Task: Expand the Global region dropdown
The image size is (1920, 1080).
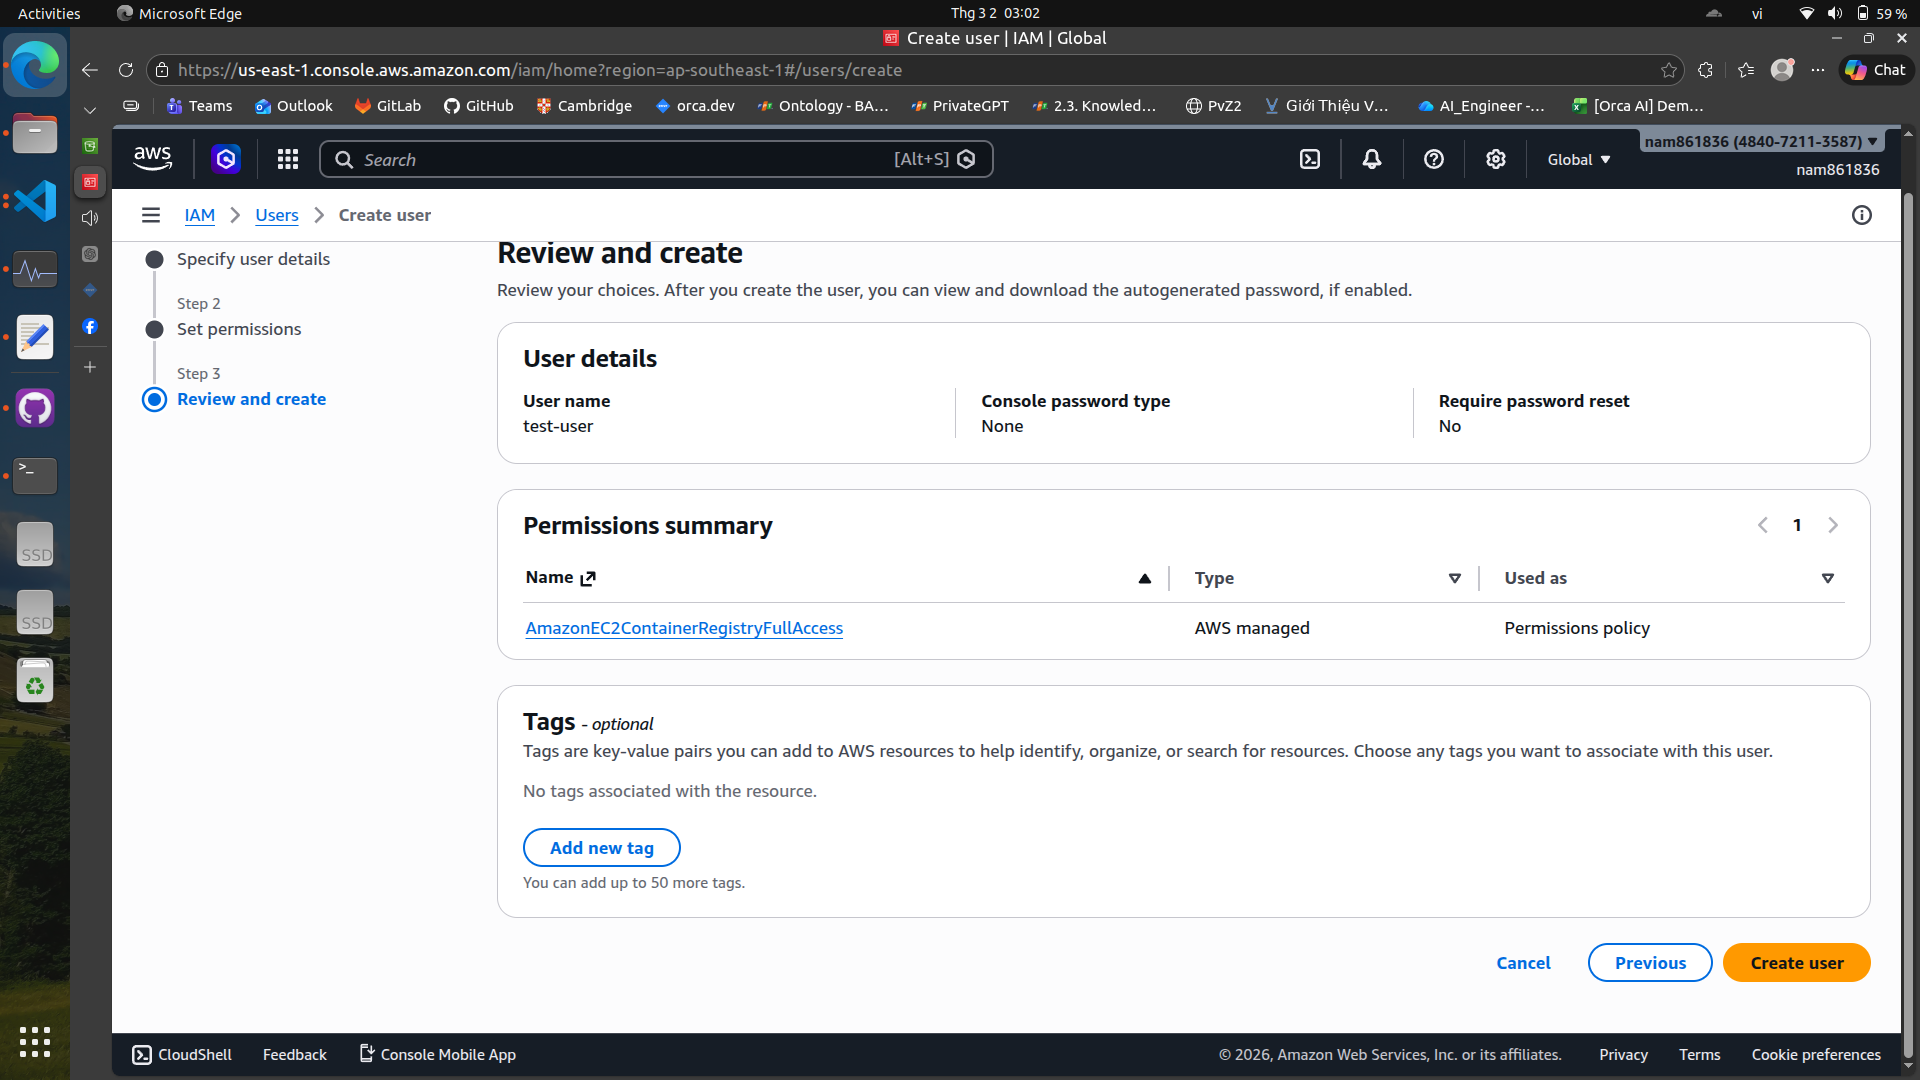Action: (x=1579, y=160)
